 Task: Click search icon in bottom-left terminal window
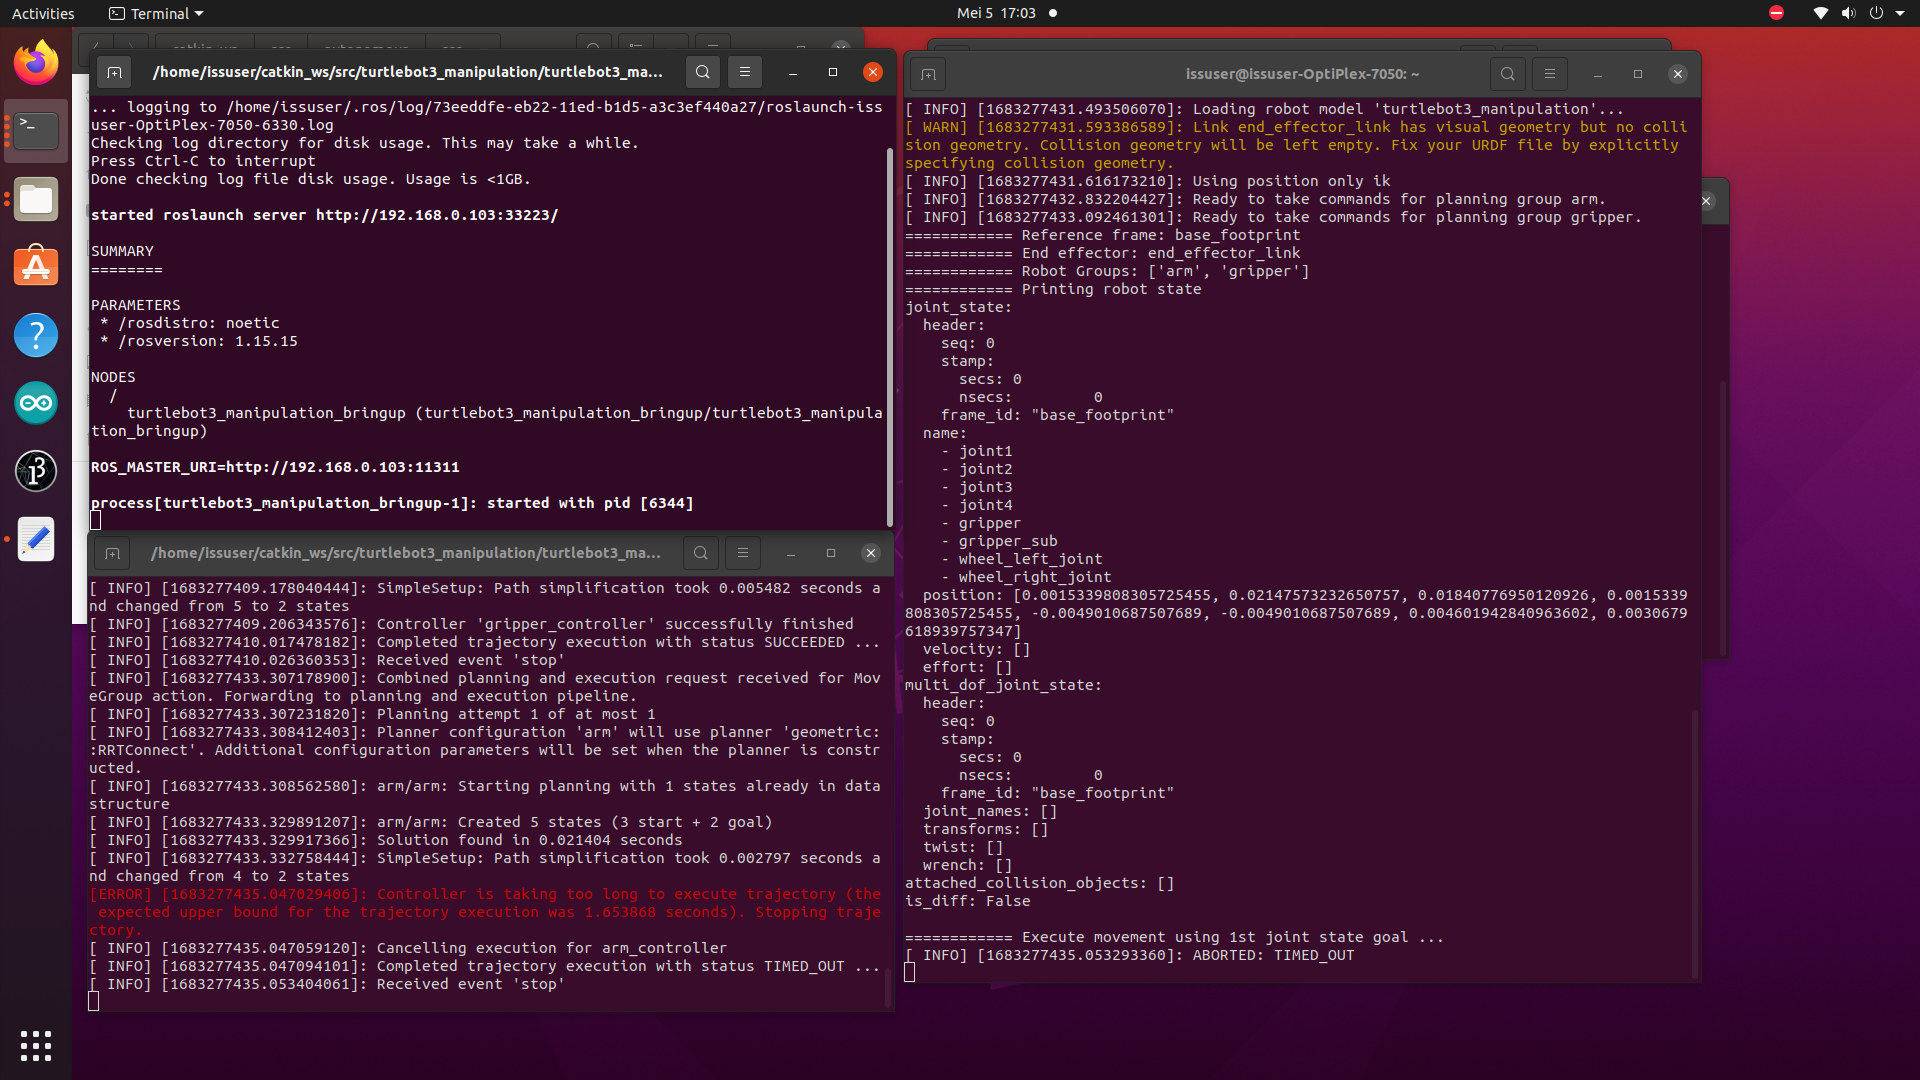701,553
